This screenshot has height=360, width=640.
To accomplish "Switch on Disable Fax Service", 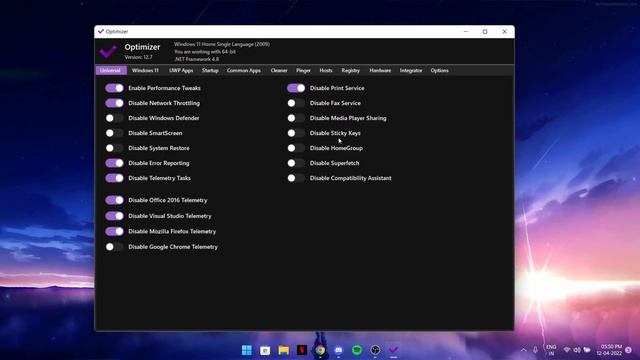I will 296,103.
